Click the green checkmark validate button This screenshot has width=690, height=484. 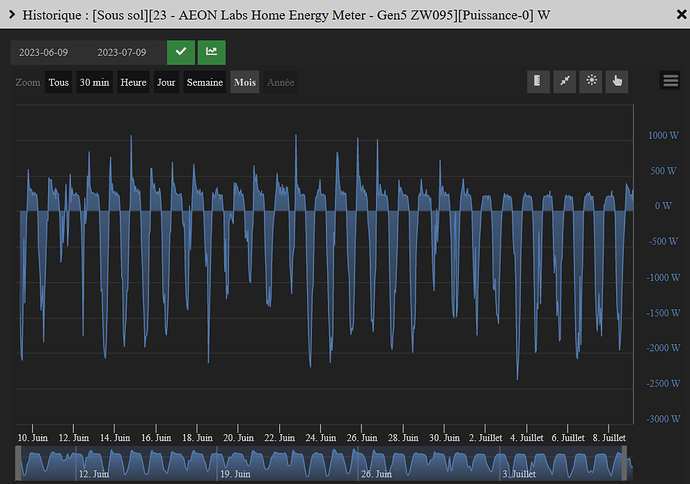coord(181,52)
